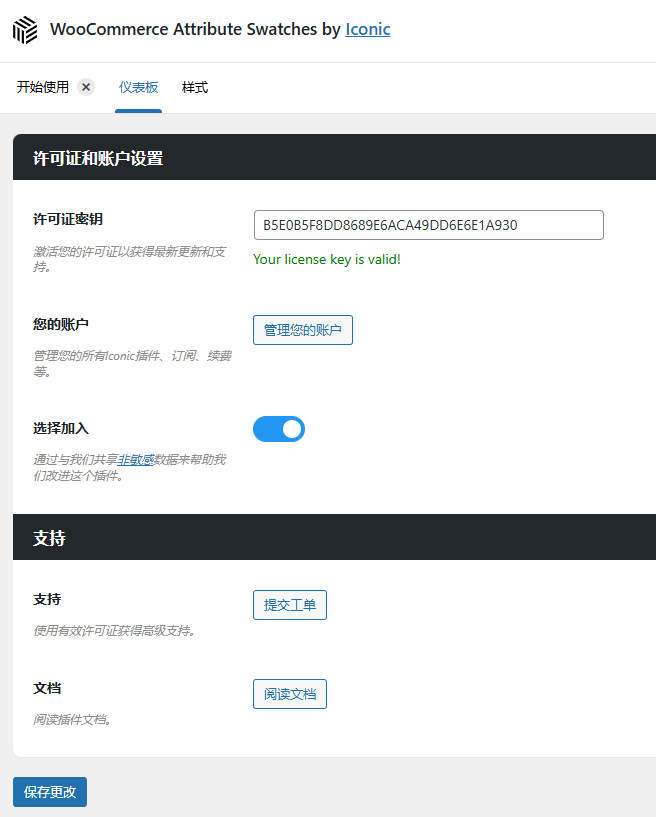Screen dimensions: 656x817
Task: Click the 提交工单 button
Action: pyautogui.click(x=290, y=605)
